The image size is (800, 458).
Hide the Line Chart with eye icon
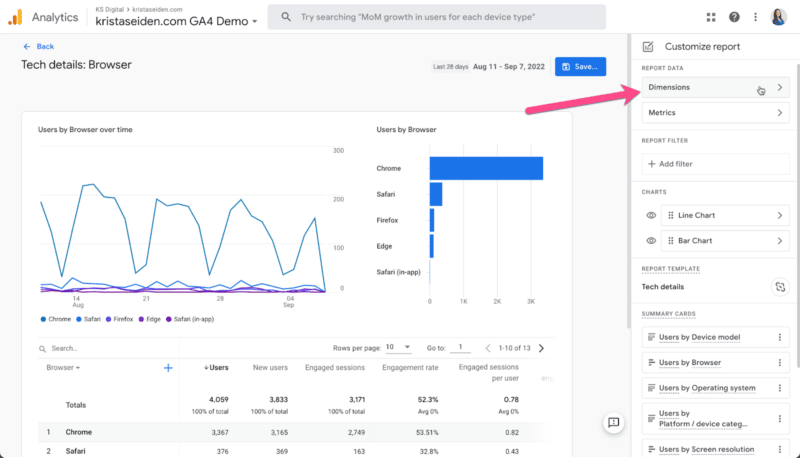click(x=651, y=215)
